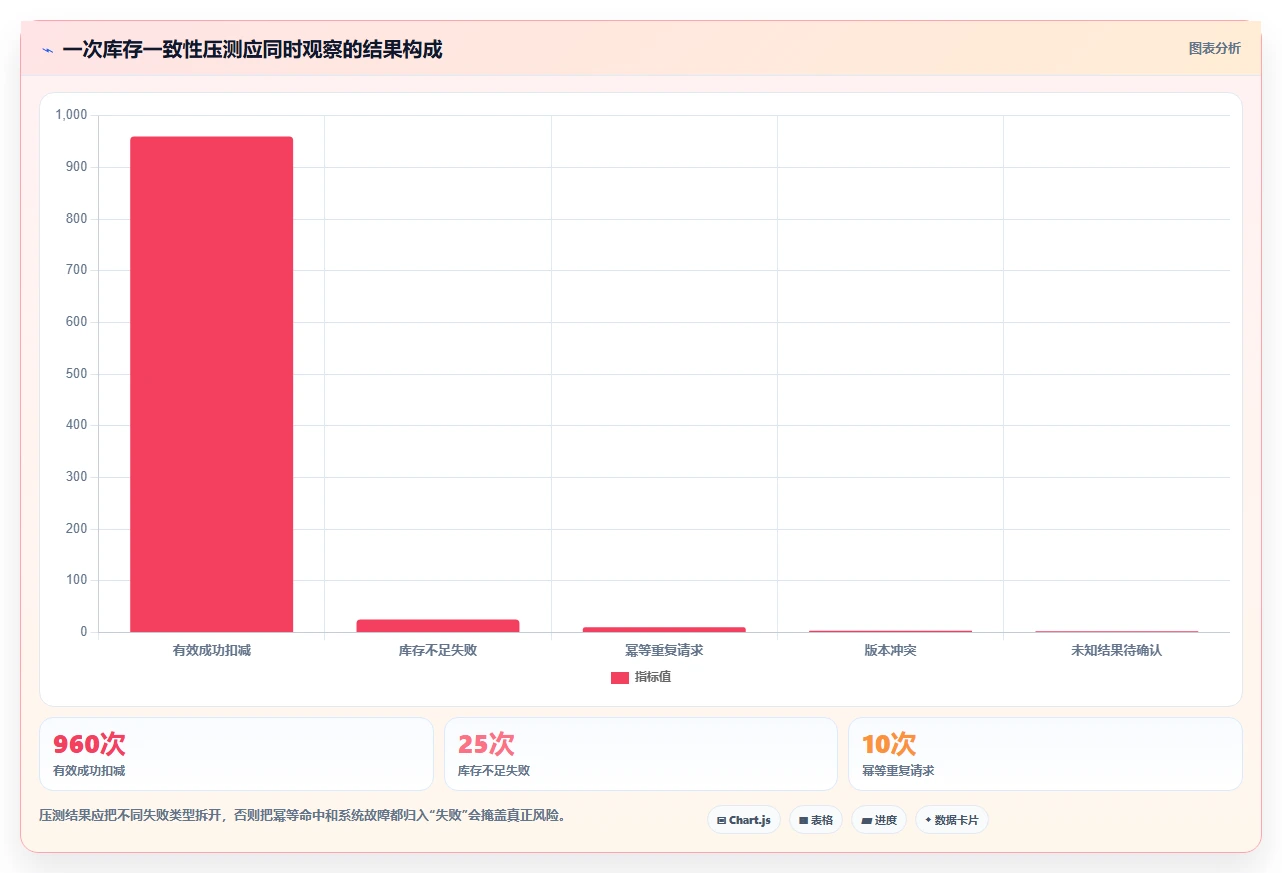This screenshot has width=1282, height=873.
Task: Click the Chart.js tag chip
Action: (x=744, y=820)
